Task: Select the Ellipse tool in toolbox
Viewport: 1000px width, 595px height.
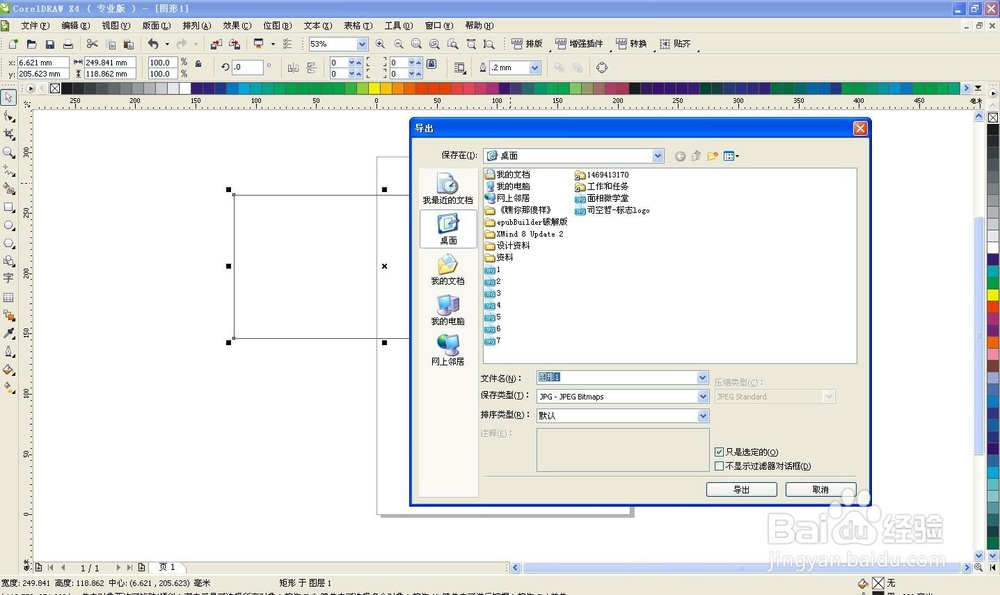Action: pos(9,225)
